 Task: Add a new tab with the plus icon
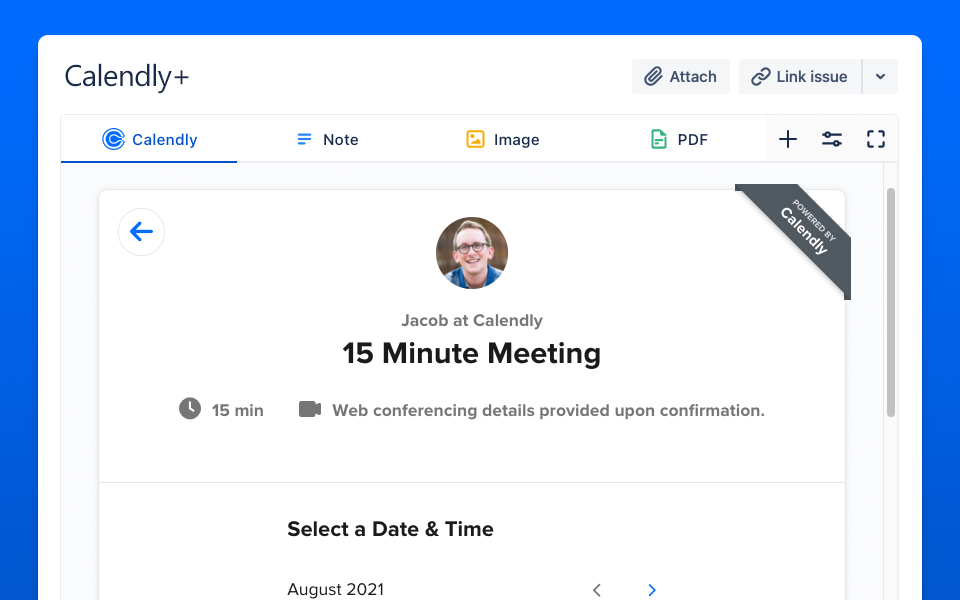pyautogui.click(x=788, y=140)
